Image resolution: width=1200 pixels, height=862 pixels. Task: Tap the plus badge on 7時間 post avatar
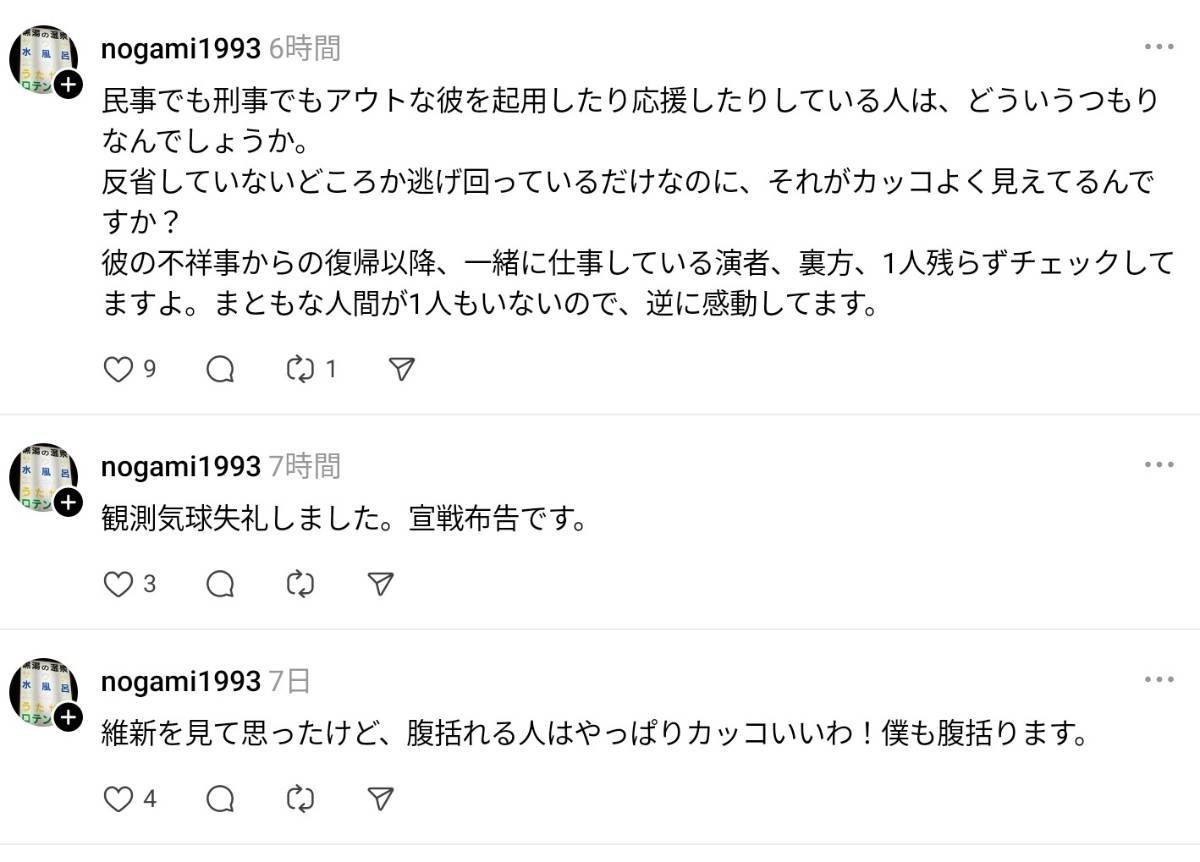(x=67, y=502)
